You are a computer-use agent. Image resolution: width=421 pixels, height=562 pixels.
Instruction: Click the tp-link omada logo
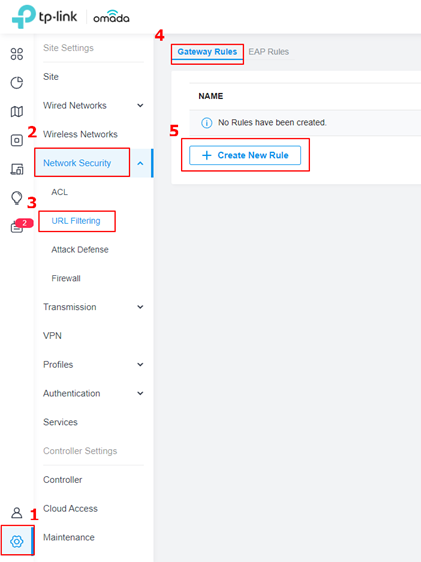(x=71, y=16)
